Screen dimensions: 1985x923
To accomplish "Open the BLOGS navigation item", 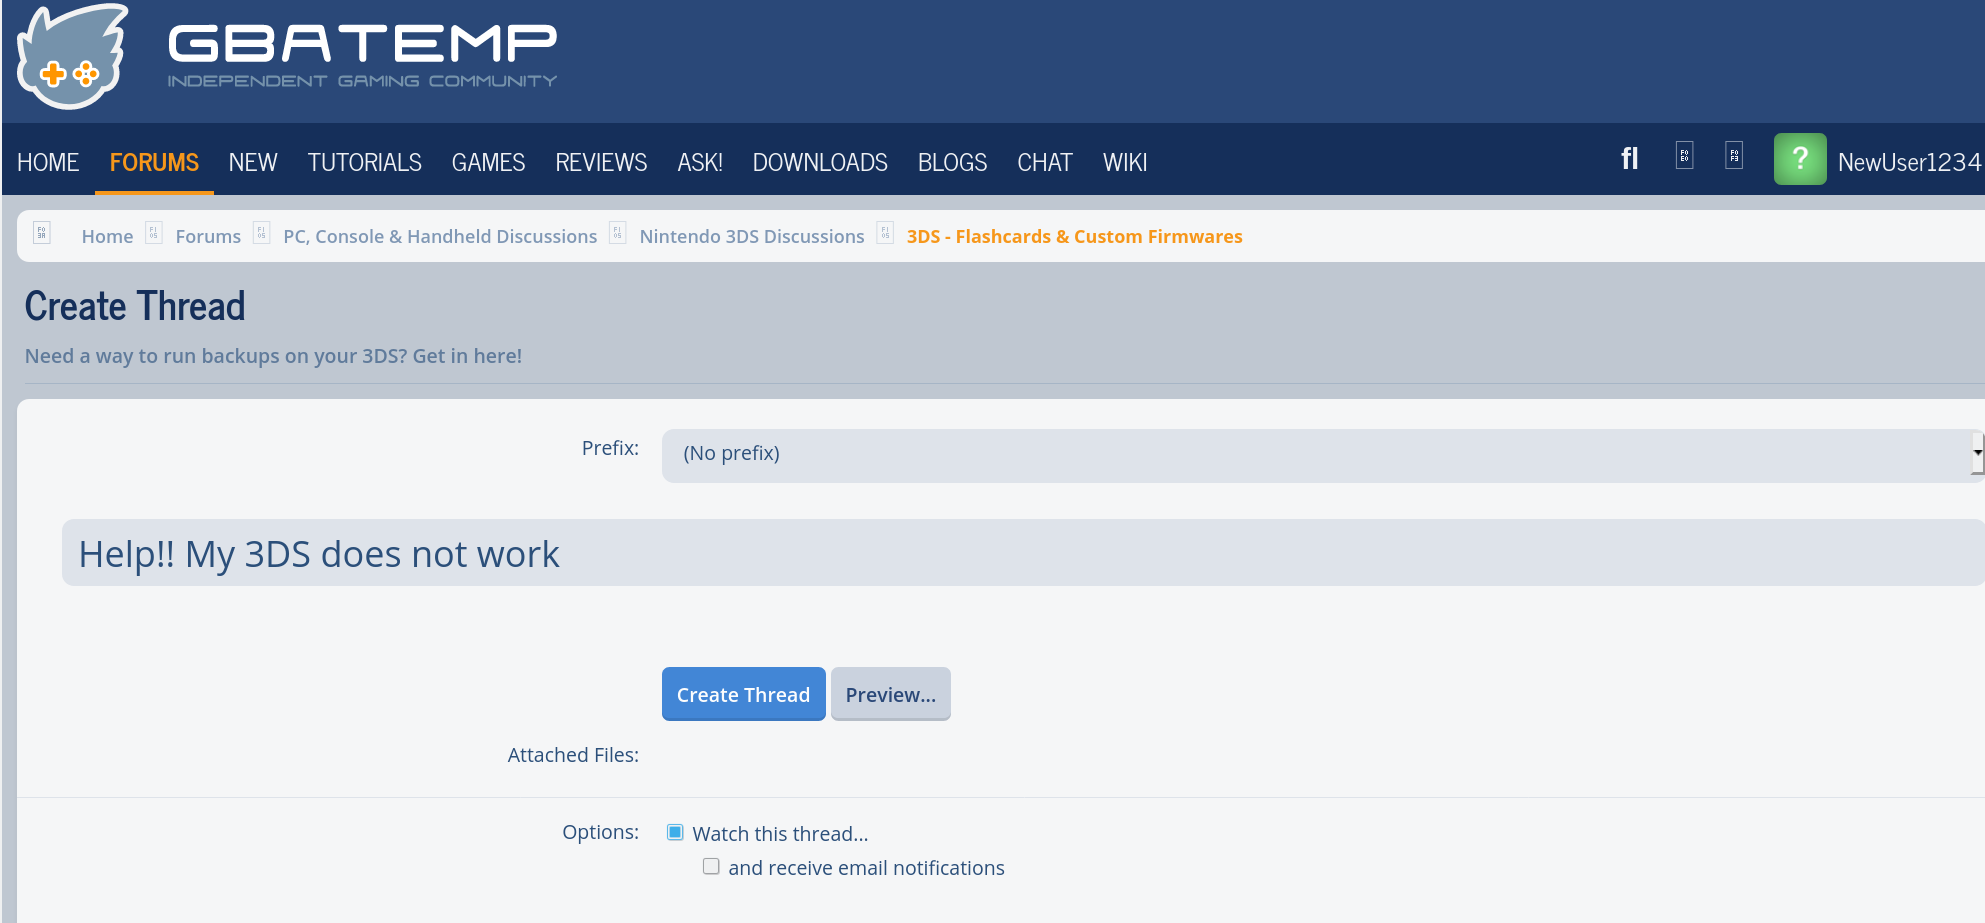I will click(x=952, y=162).
